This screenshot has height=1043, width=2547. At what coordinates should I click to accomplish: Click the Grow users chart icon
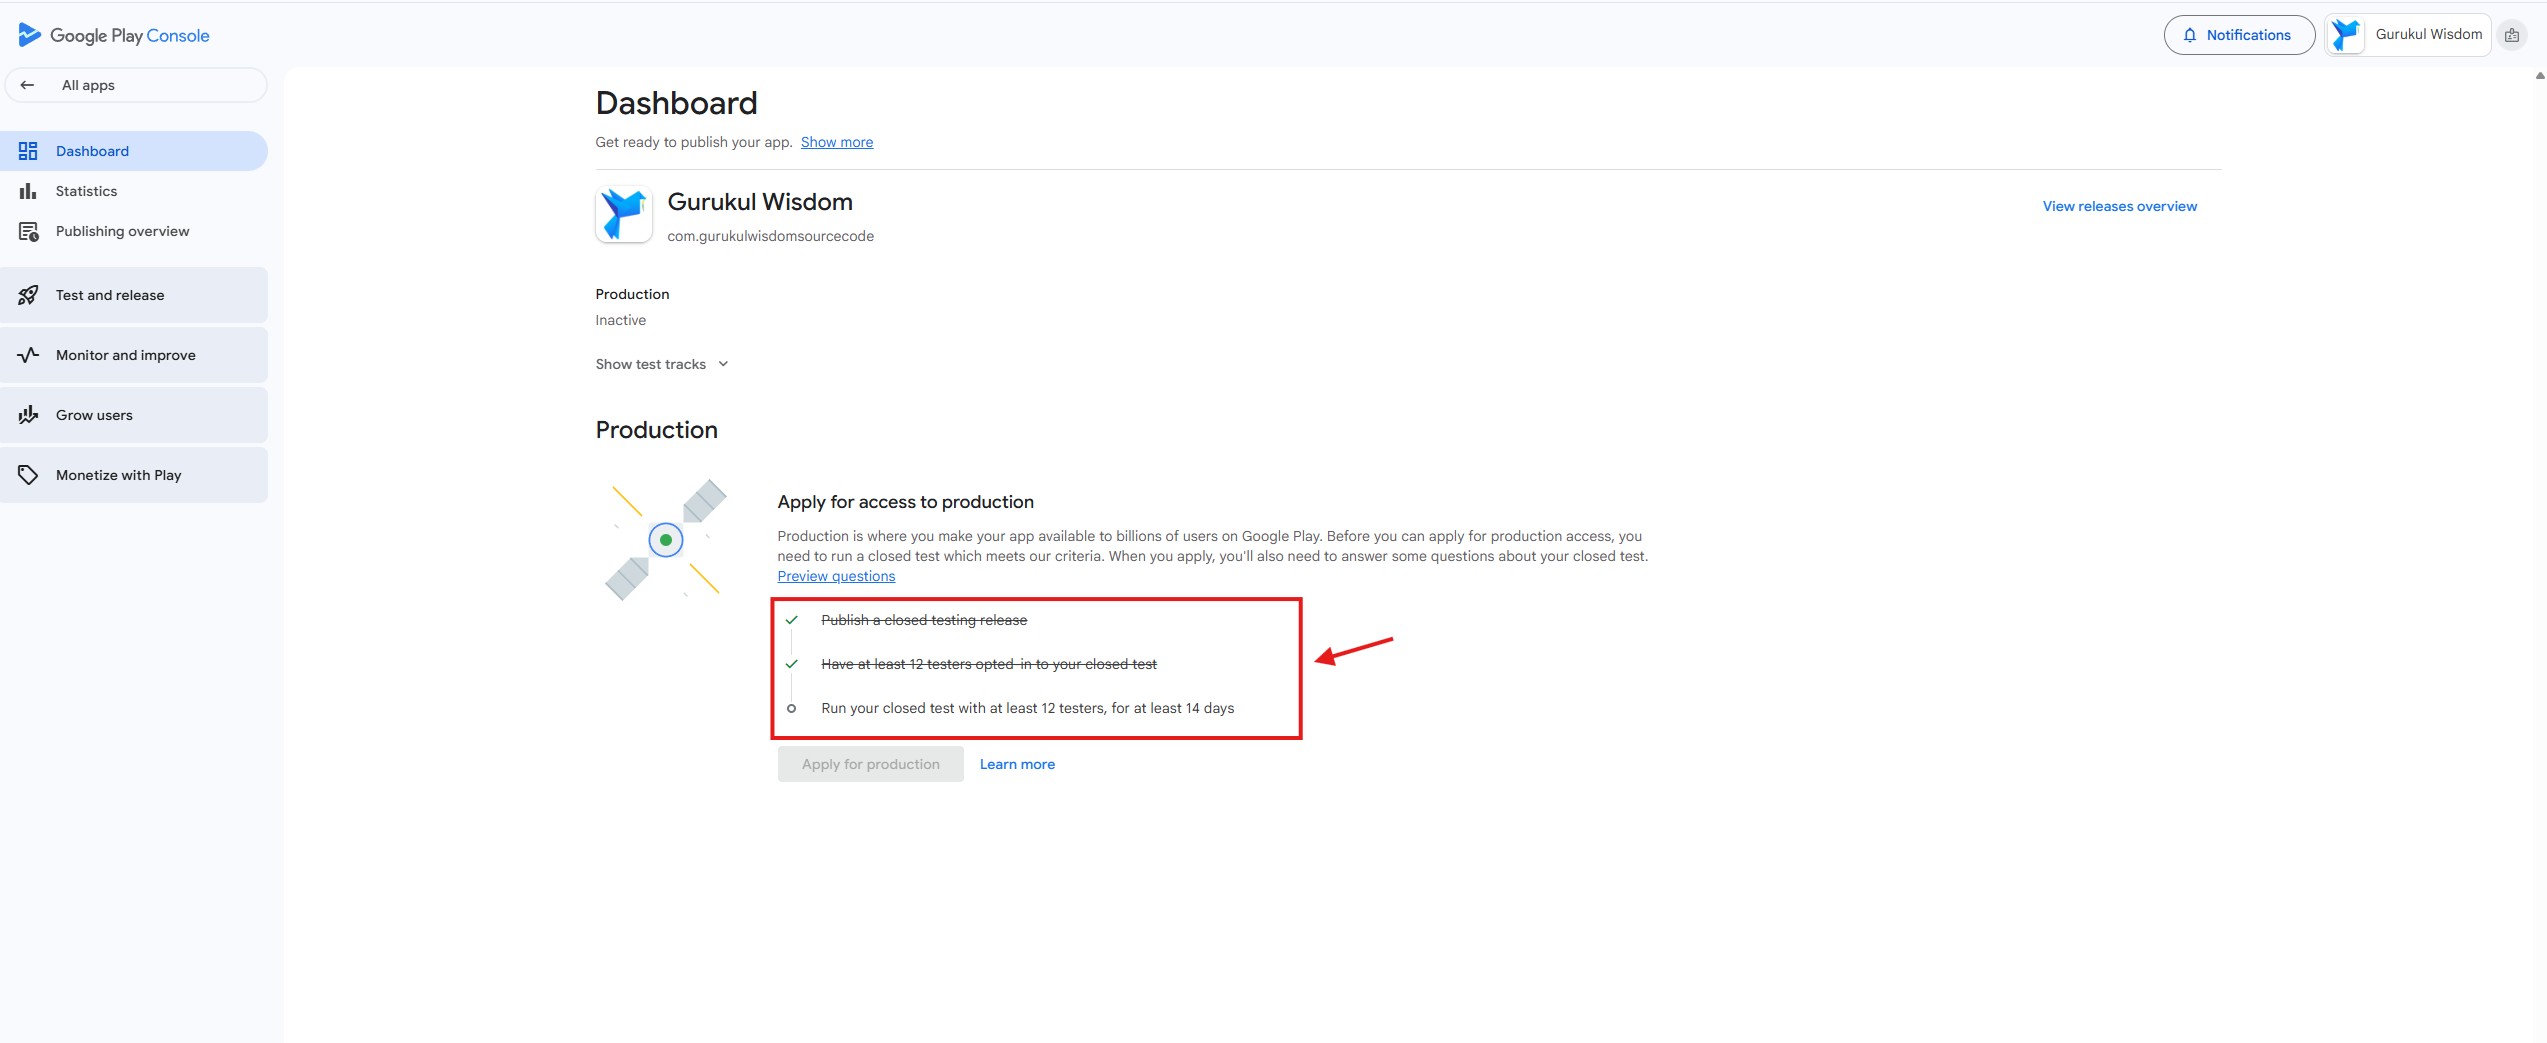click(28, 415)
